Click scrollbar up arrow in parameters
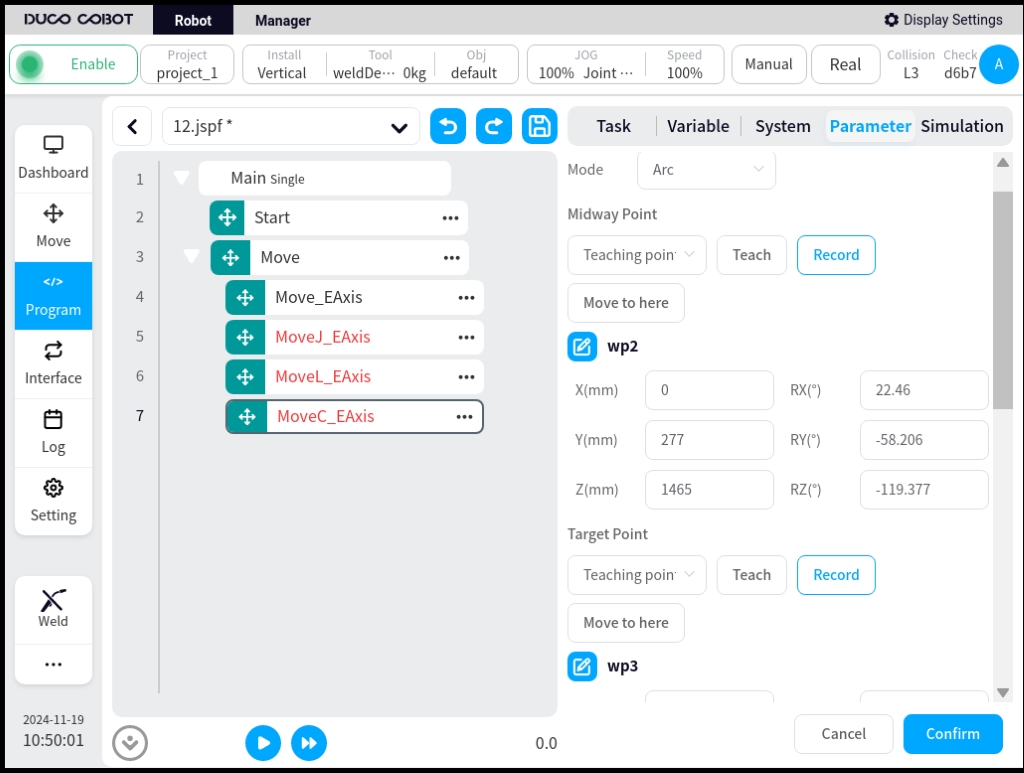Image resolution: width=1024 pixels, height=773 pixels. 1003,162
